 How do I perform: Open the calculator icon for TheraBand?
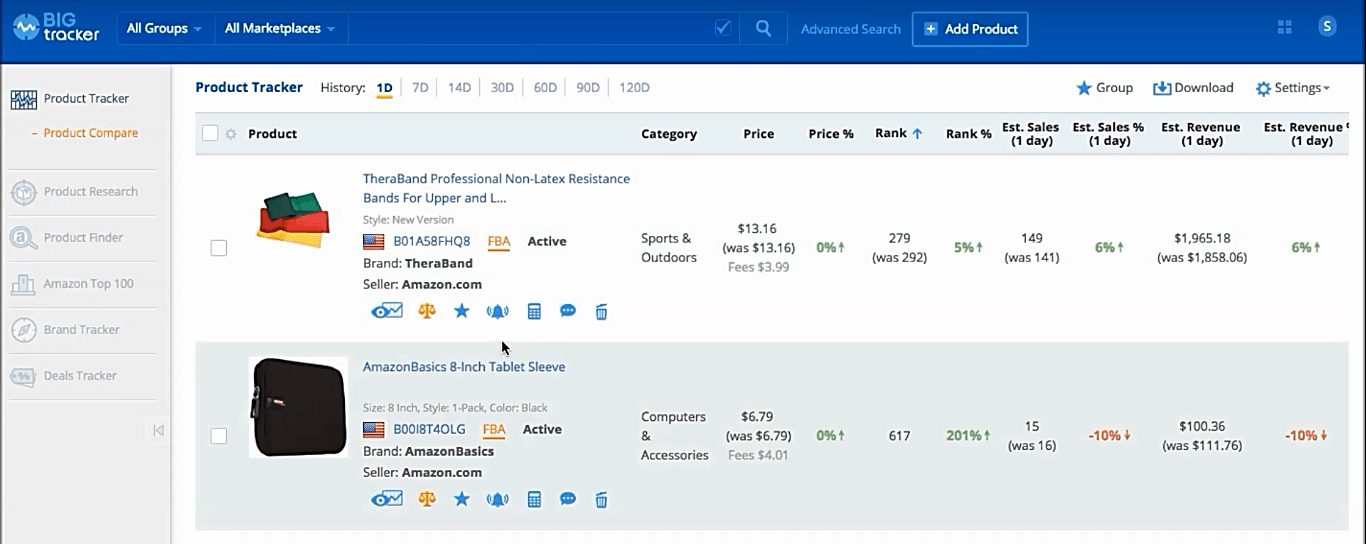coord(534,312)
